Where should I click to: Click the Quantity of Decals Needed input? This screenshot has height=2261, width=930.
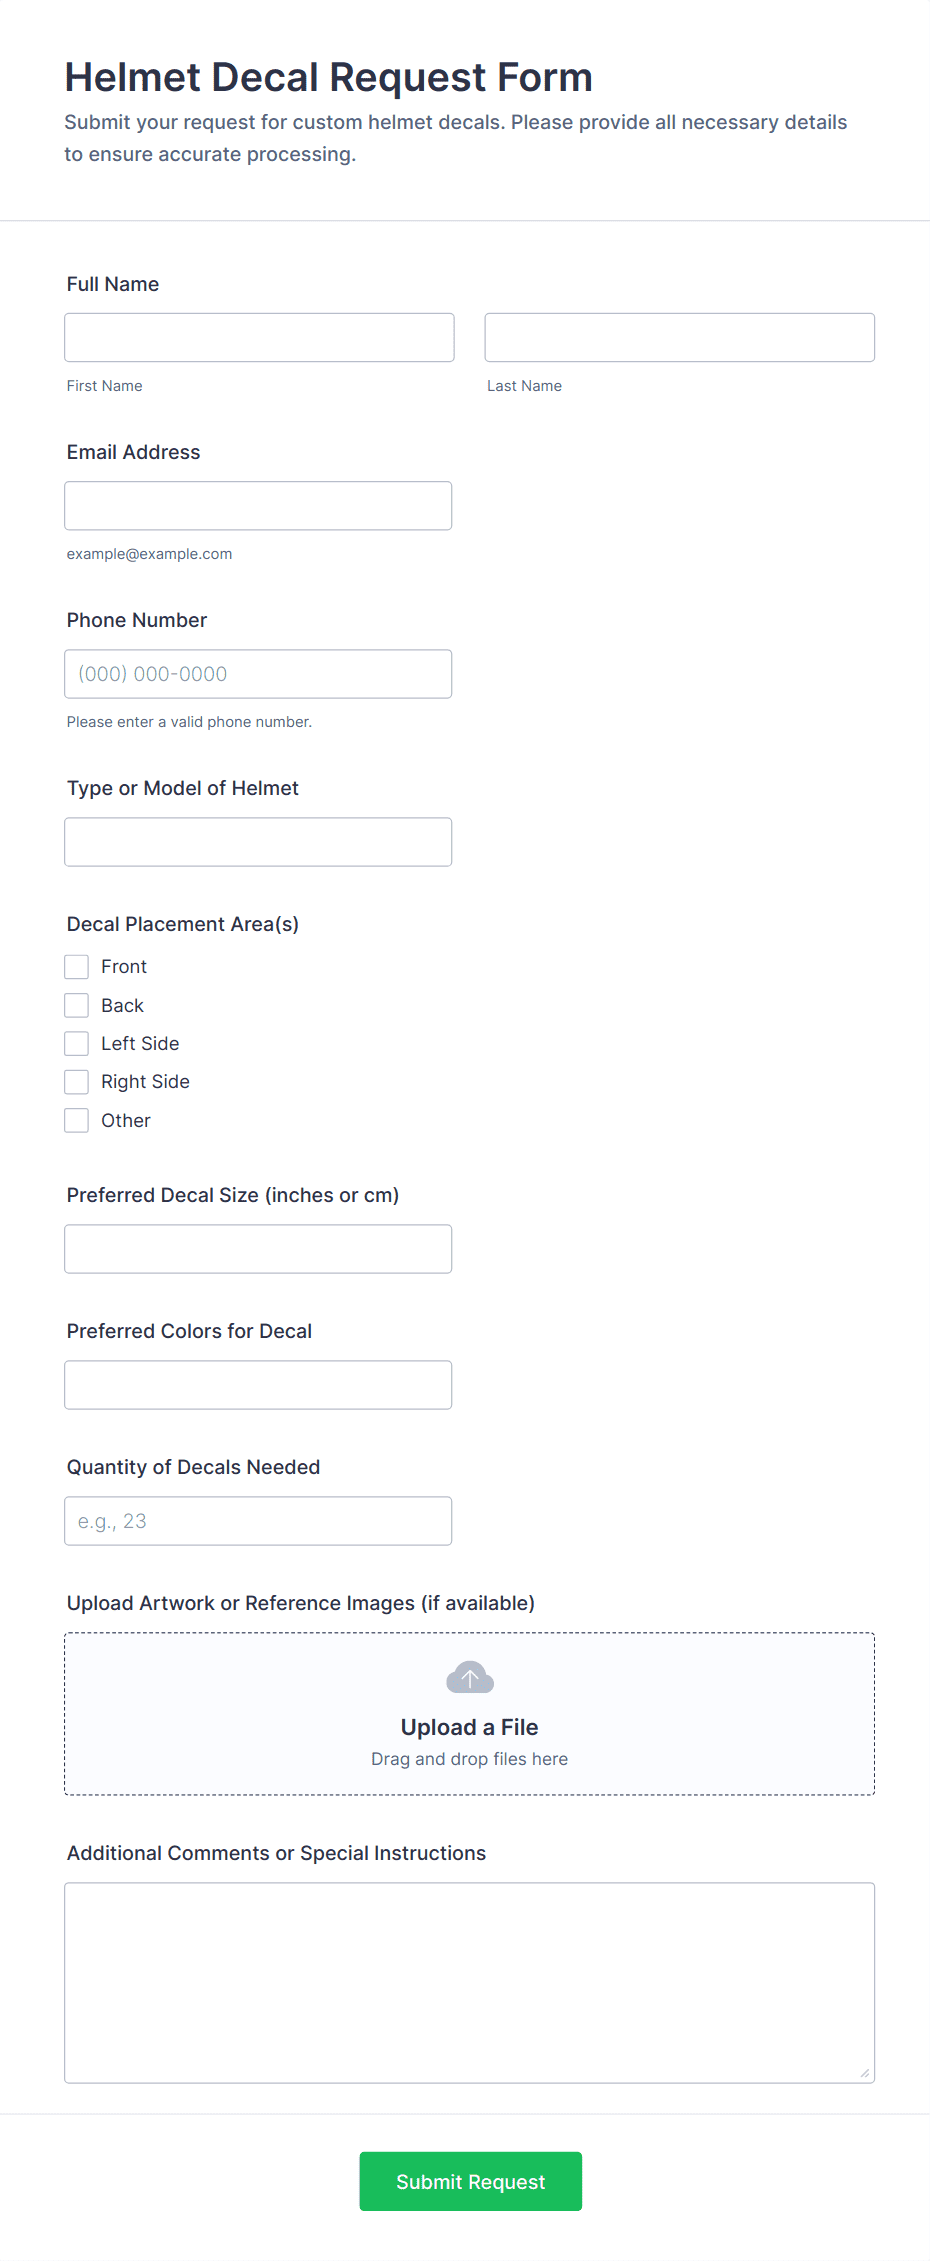258,1520
